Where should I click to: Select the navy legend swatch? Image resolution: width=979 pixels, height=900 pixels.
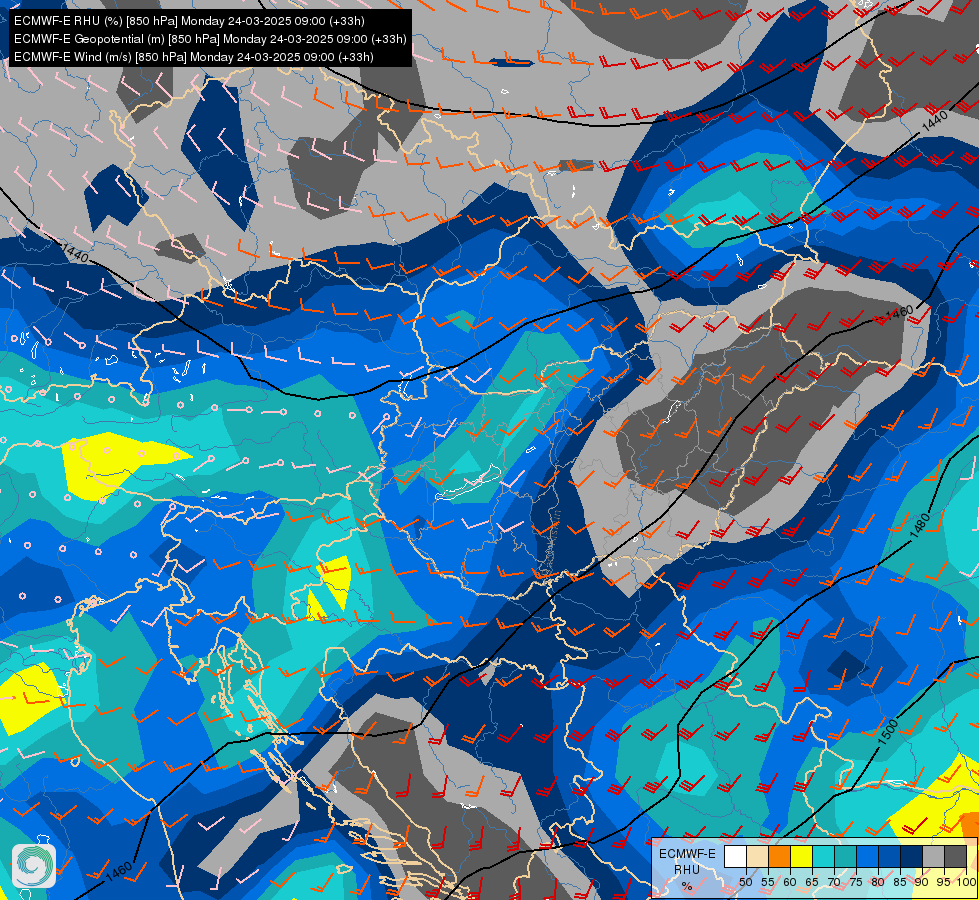click(x=912, y=856)
